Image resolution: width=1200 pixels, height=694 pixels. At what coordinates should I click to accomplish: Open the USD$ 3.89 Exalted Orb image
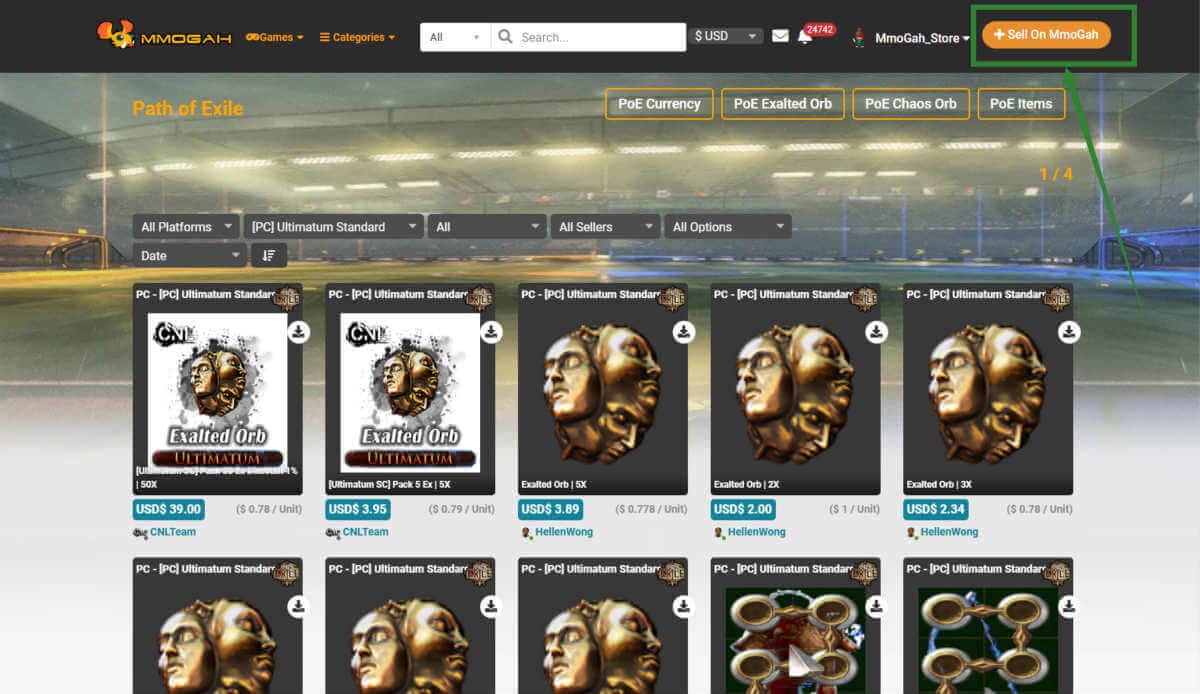click(603, 392)
